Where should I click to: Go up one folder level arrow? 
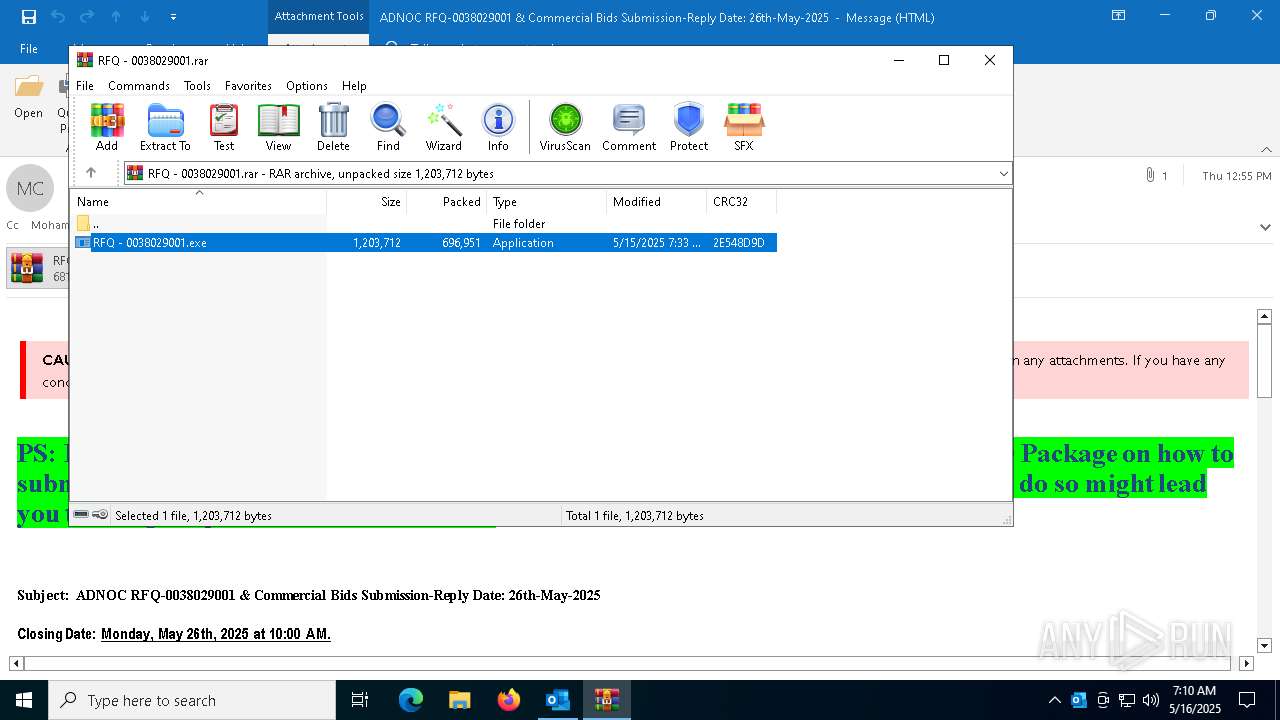tap(91, 173)
